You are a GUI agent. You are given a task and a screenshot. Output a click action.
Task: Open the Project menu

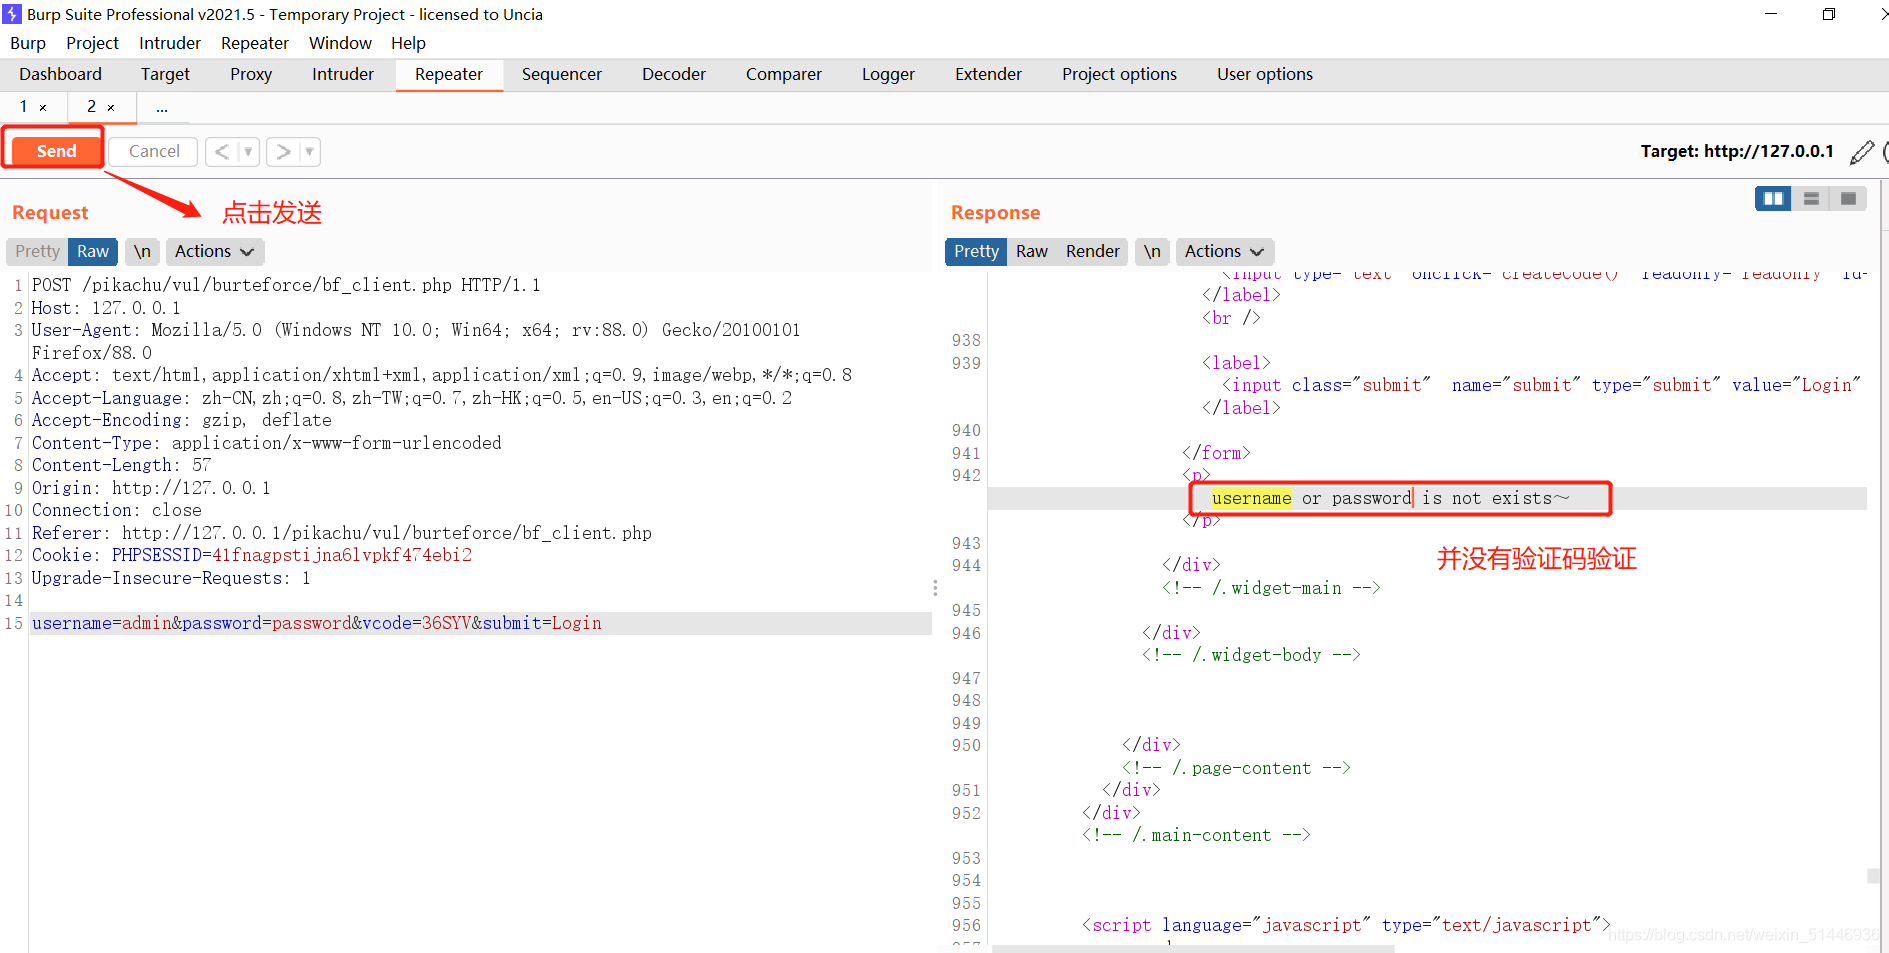tap(92, 43)
